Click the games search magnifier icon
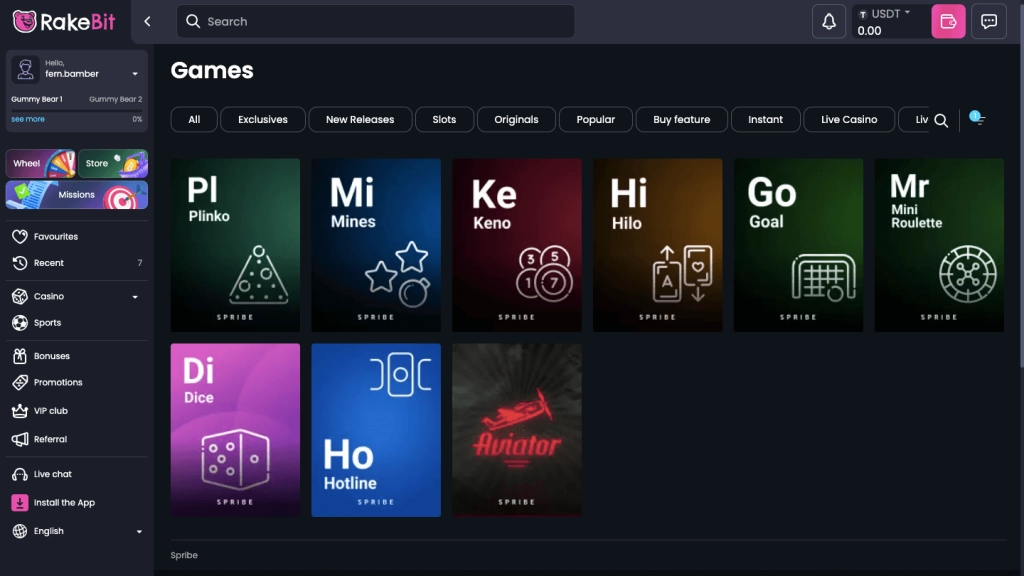The height and width of the screenshot is (576, 1024). pos(941,120)
